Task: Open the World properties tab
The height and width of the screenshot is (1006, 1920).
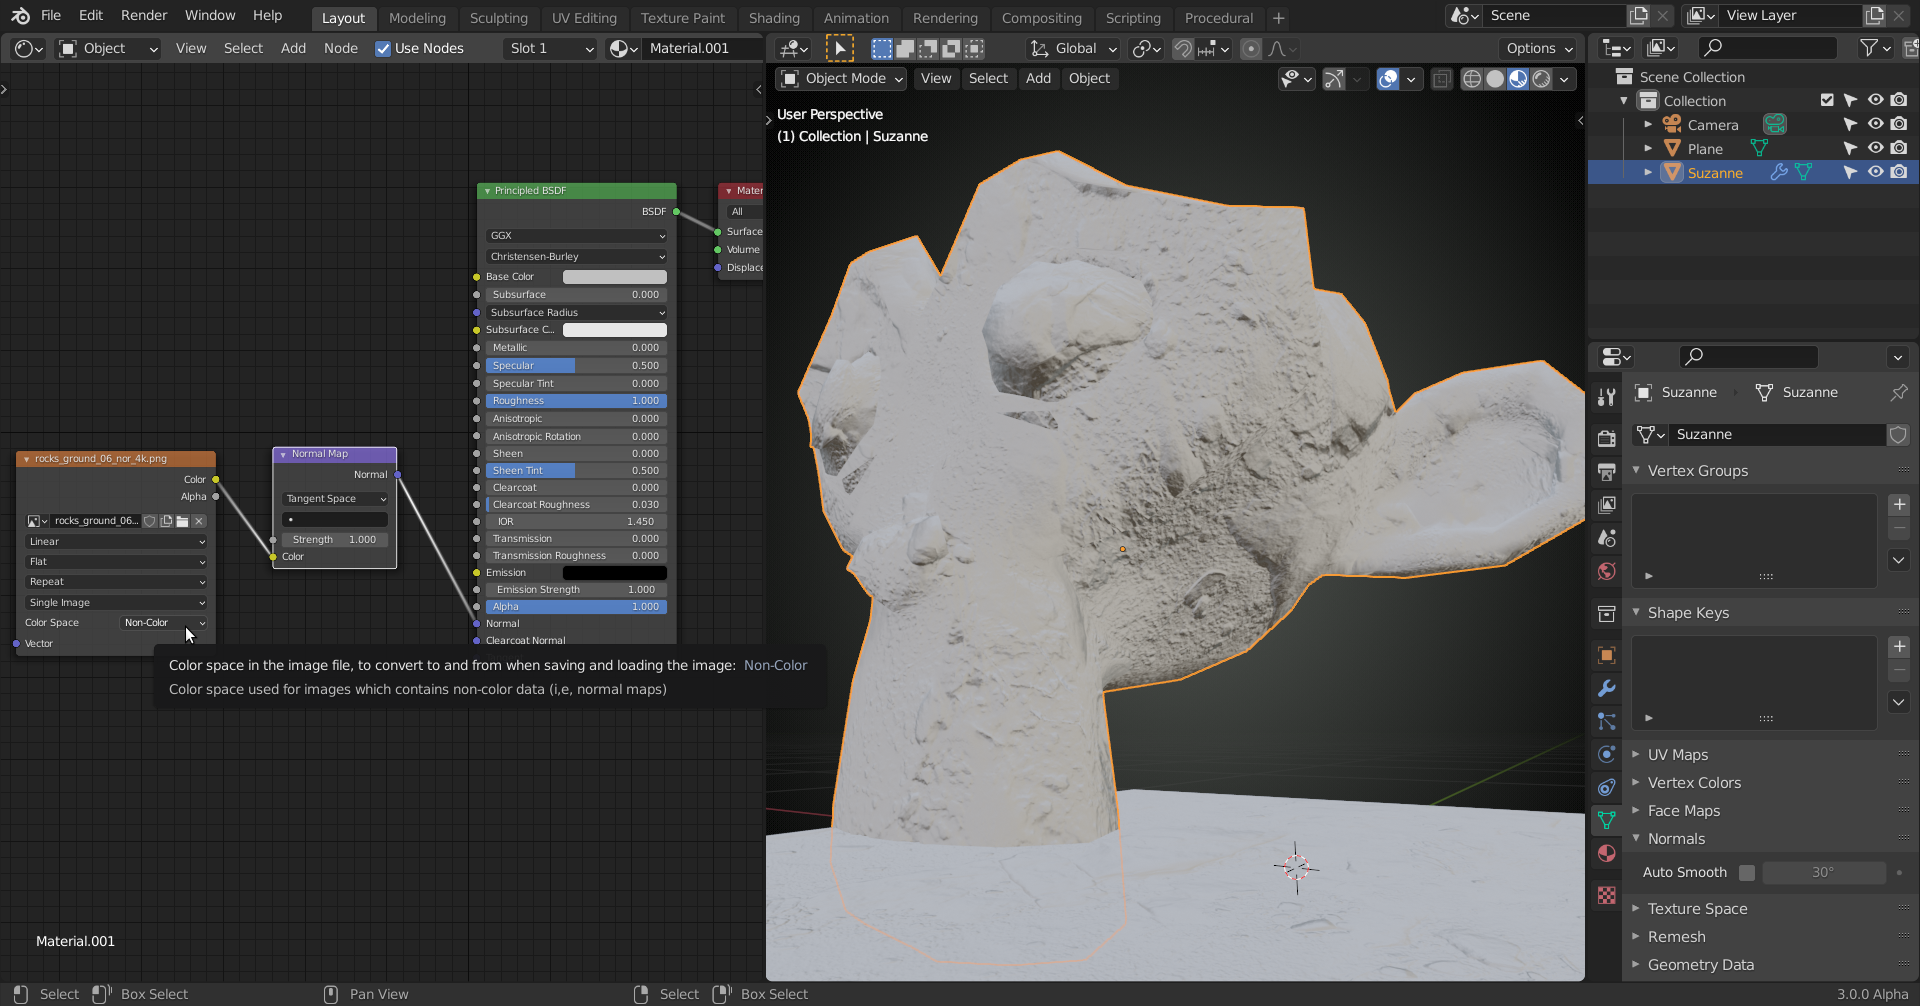Action: (1606, 571)
